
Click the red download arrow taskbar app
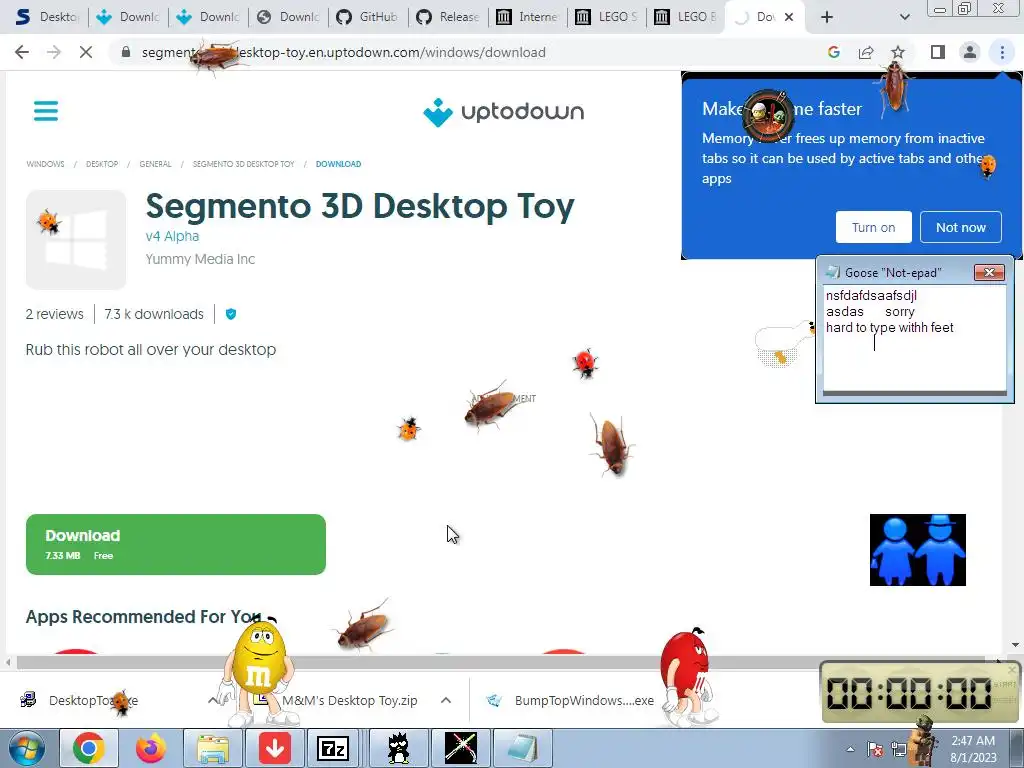tap(274, 748)
